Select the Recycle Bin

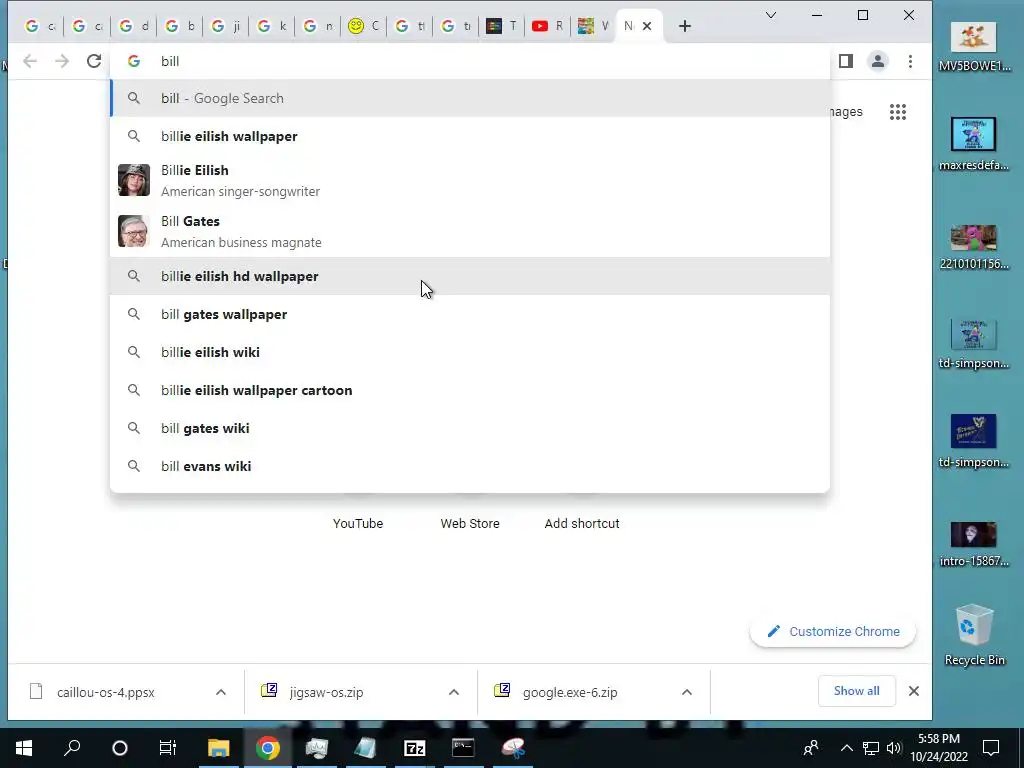[x=974, y=635]
